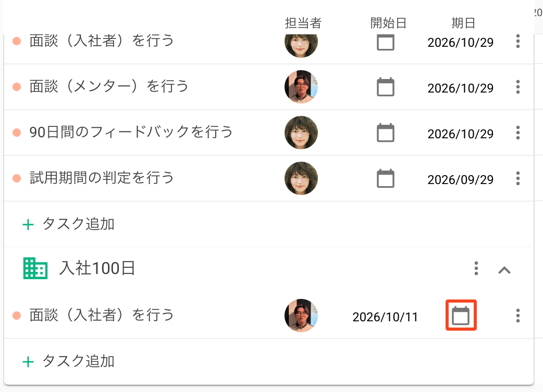Toggle status dot of 面談（メンター）を行う

coord(17,87)
